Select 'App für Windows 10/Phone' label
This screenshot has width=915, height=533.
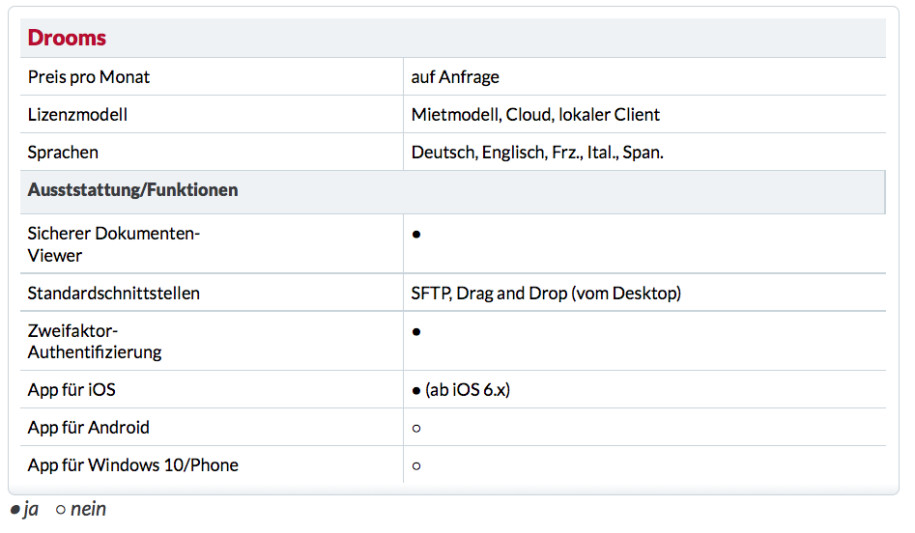pos(132,465)
